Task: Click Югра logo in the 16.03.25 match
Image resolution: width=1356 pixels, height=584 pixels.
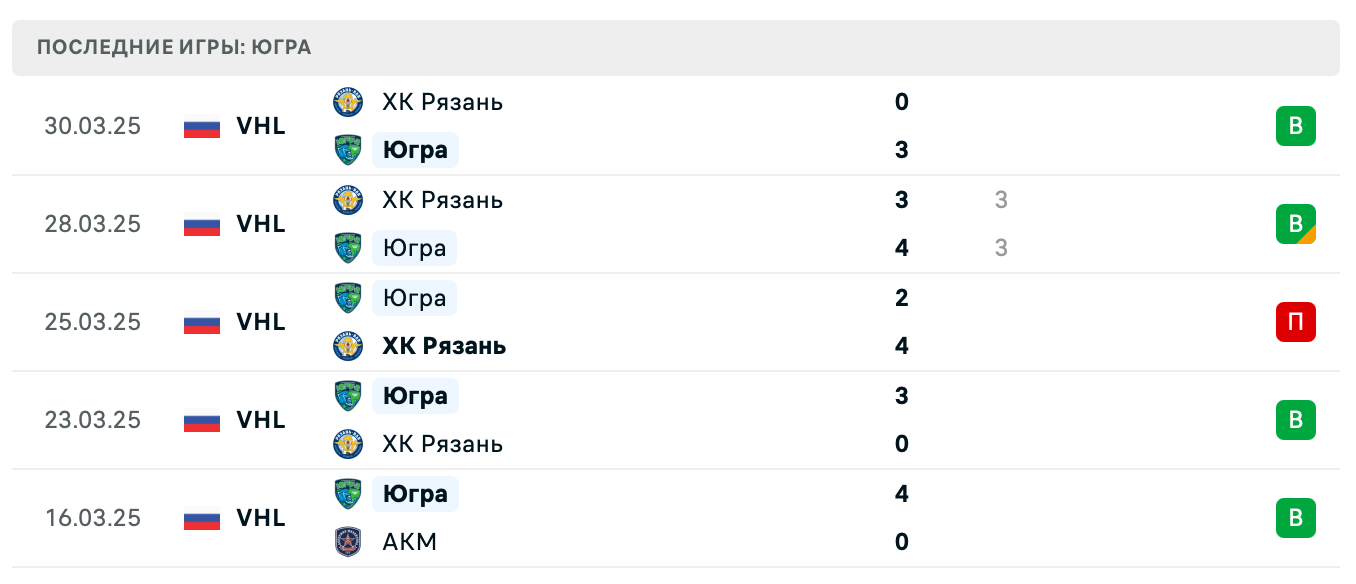Action: [348, 494]
